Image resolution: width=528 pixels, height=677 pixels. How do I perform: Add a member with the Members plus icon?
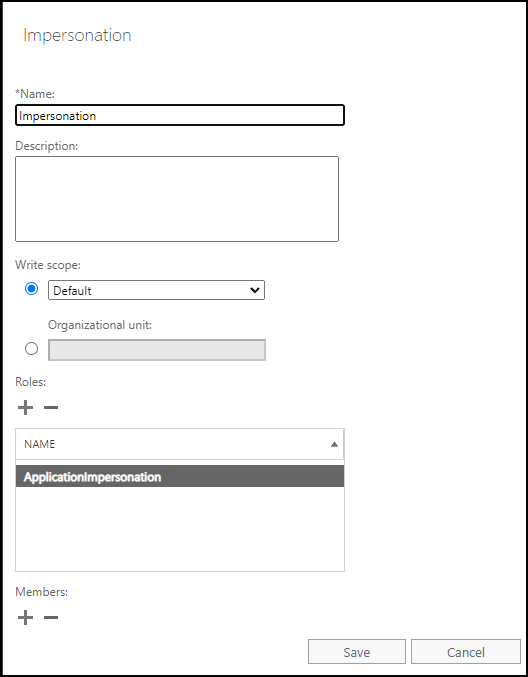[25, 617]
